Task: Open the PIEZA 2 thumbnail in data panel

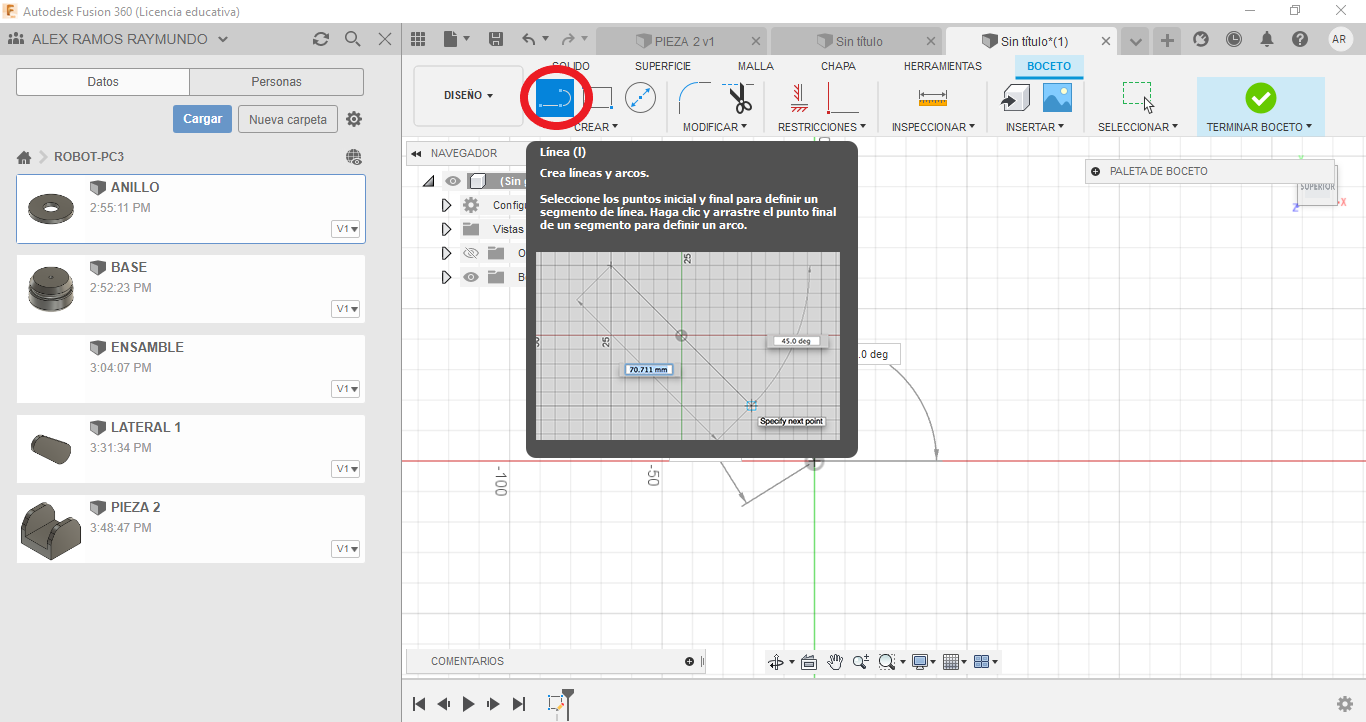Action: point(50,529)
